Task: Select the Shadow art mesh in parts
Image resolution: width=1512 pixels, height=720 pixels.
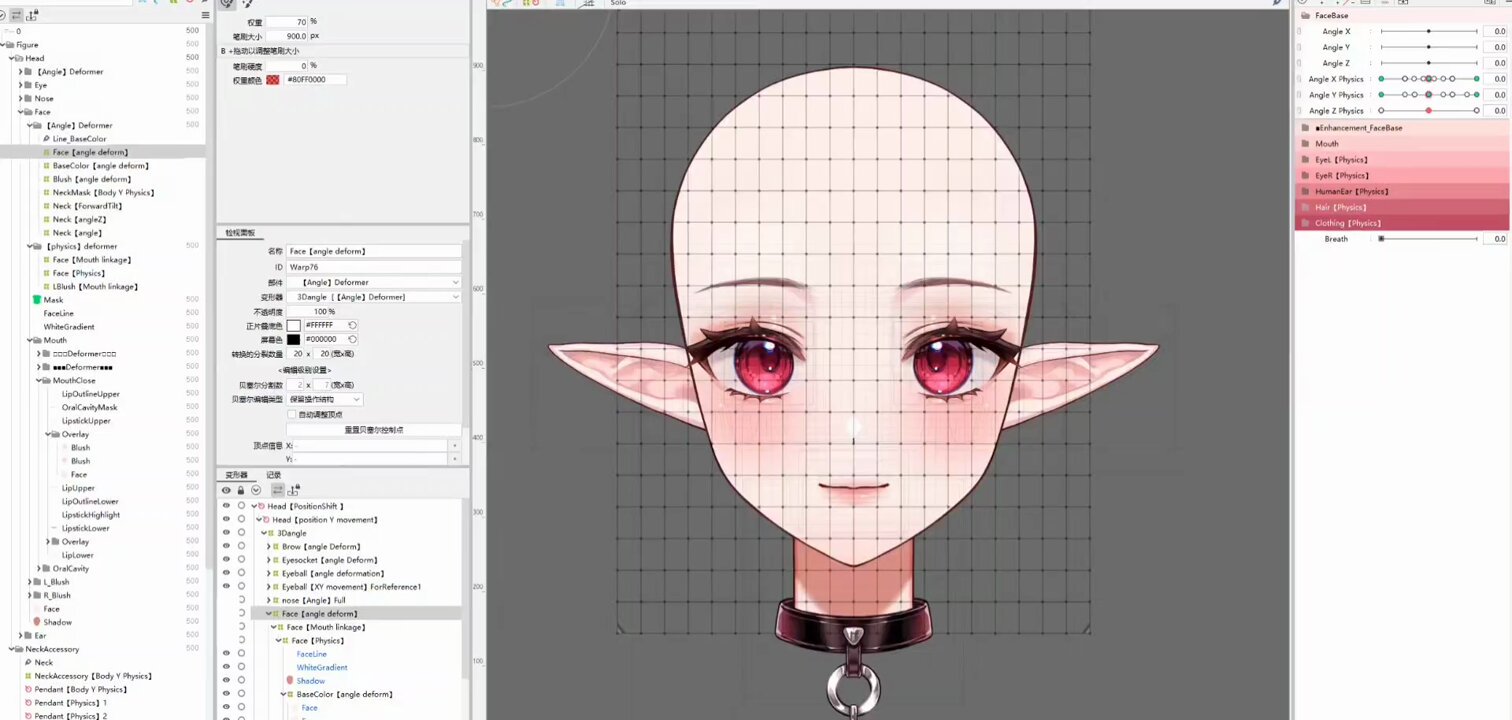Action: tap(57, 622)
